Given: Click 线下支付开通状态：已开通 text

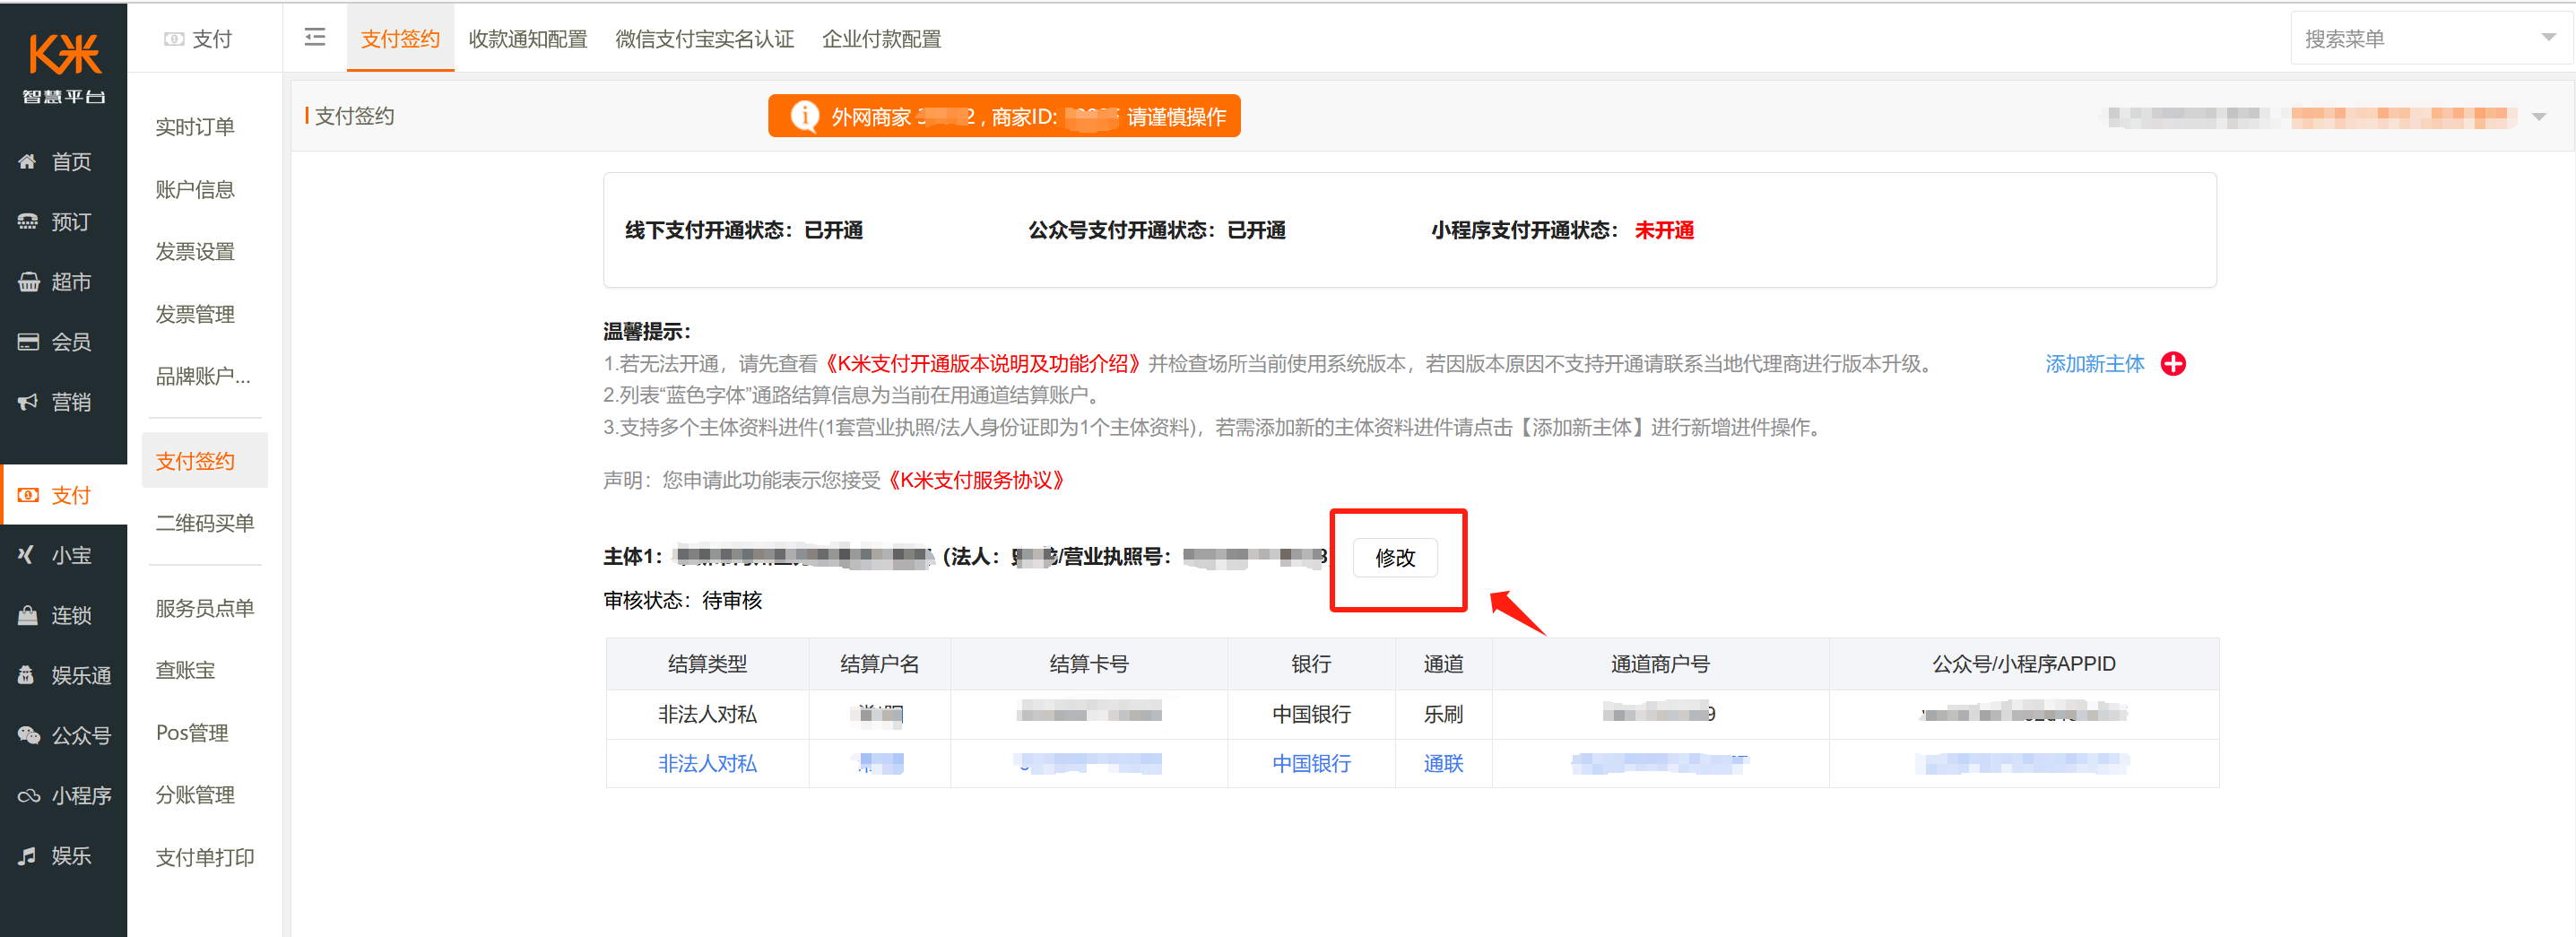Looking at the screenshot, I should 744,230.
